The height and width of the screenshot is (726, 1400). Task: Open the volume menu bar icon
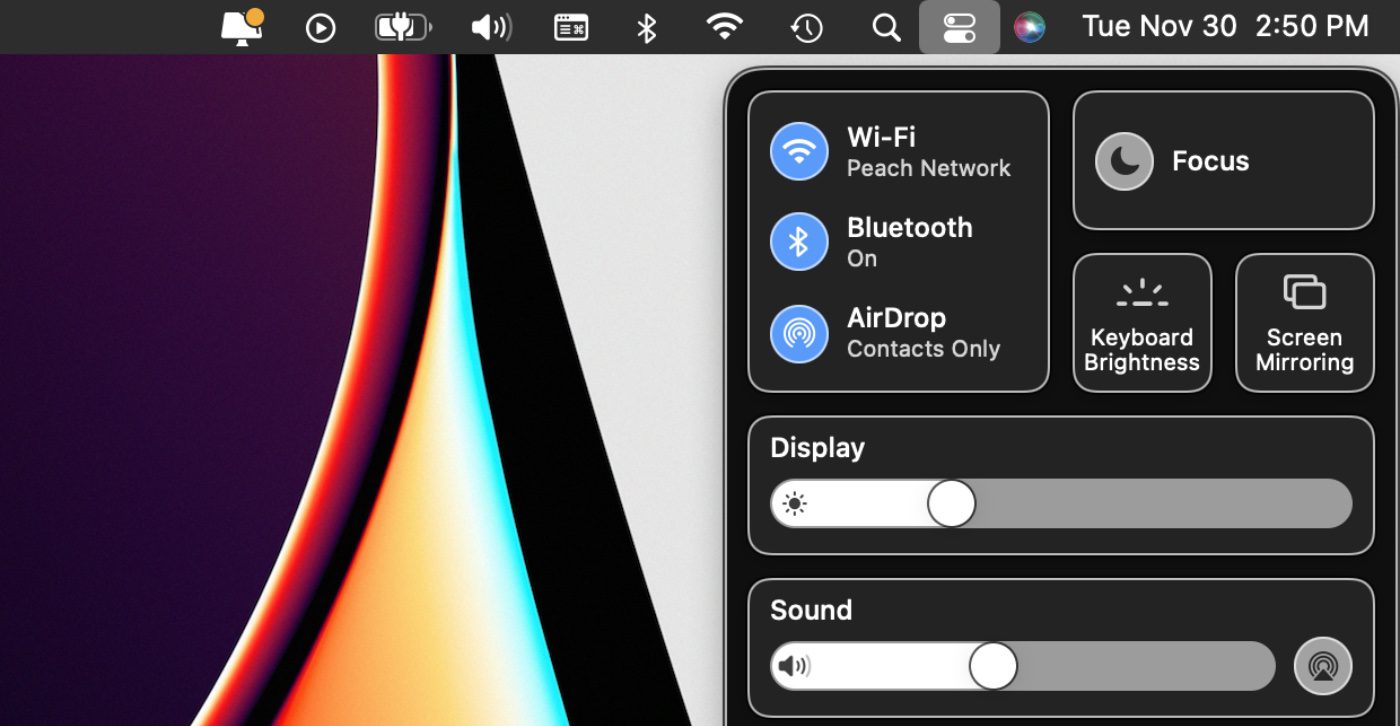click(x=491, y=27)
